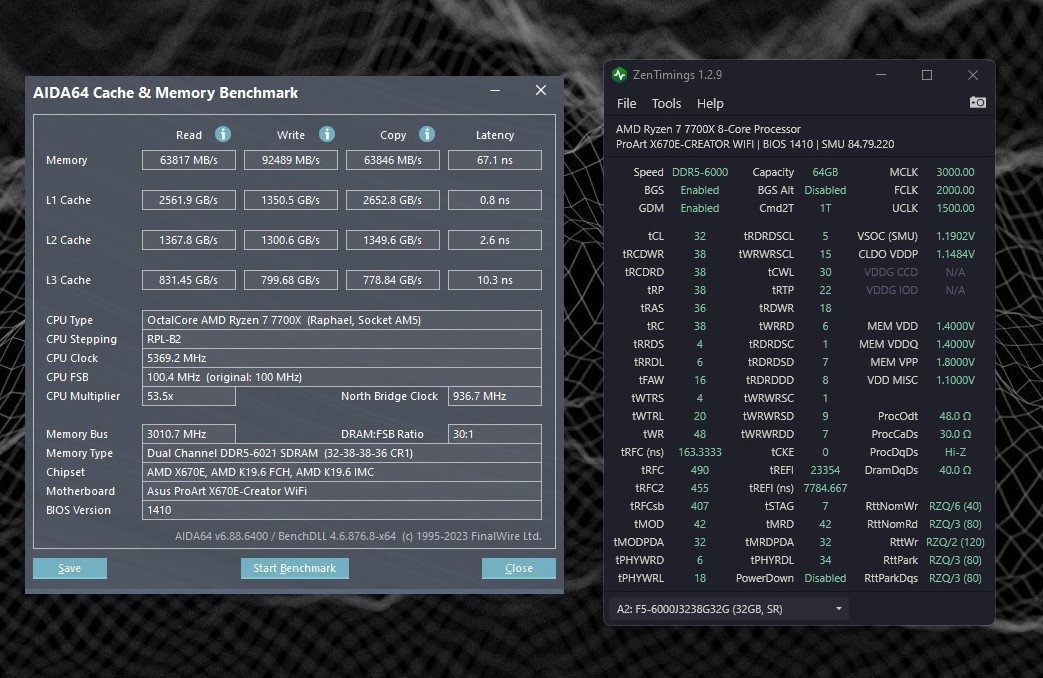Click the VSOC (SMU) value 1.1902V
This screenshot has height=678, width=1043.
click(955, 236)
